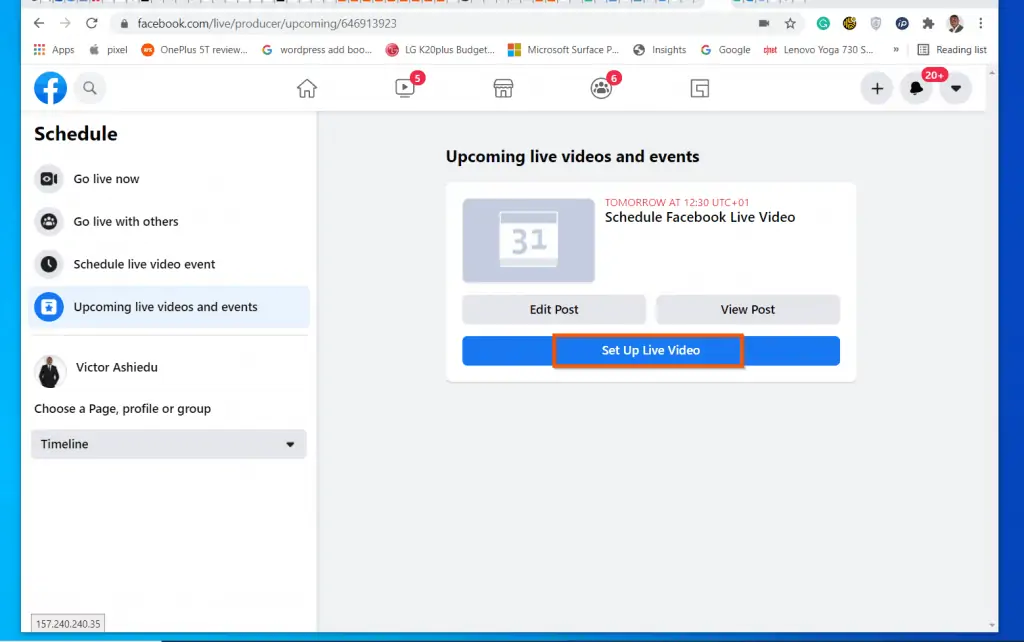Expand the account dropdown arrow

pos(955,88)
